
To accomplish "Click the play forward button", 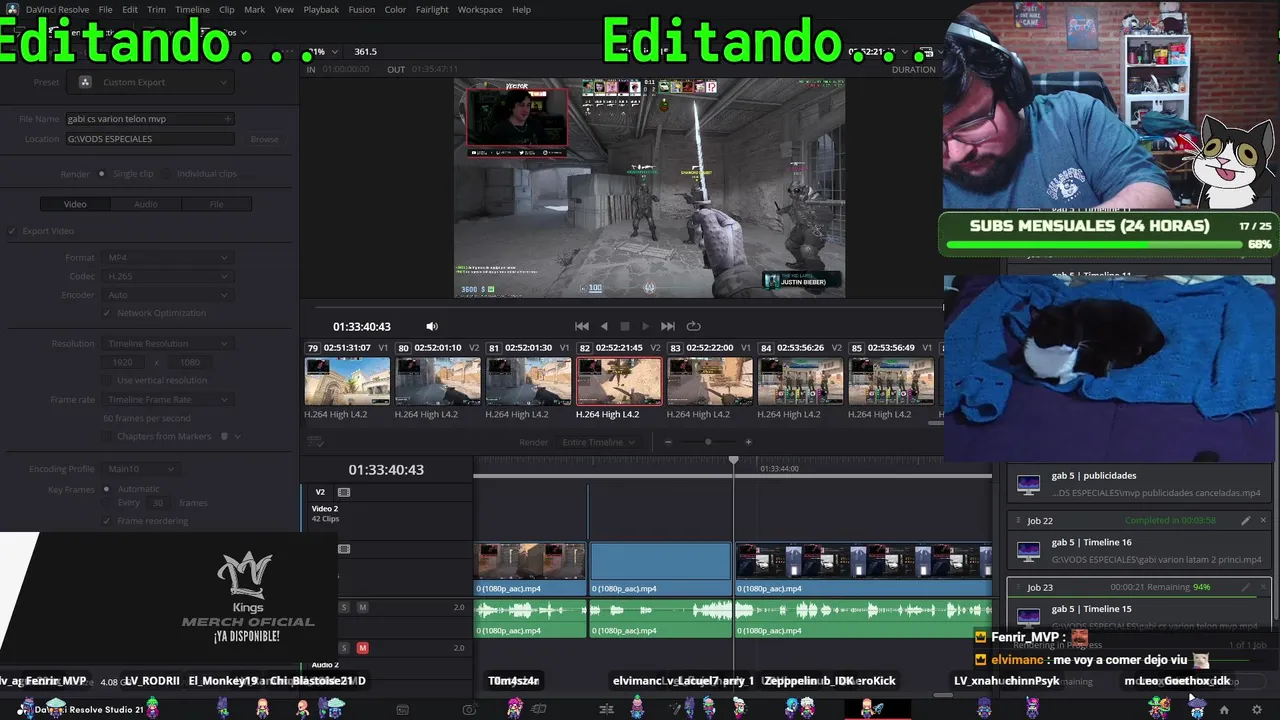I will (x=645, y=326).
